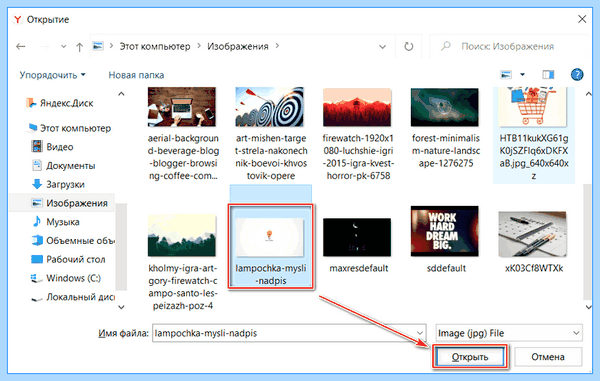Image resolution: width=600 pixels, height=381 pixels.
Task: Expand the address bar history dropdown
Action: click(x=382, y=47)
